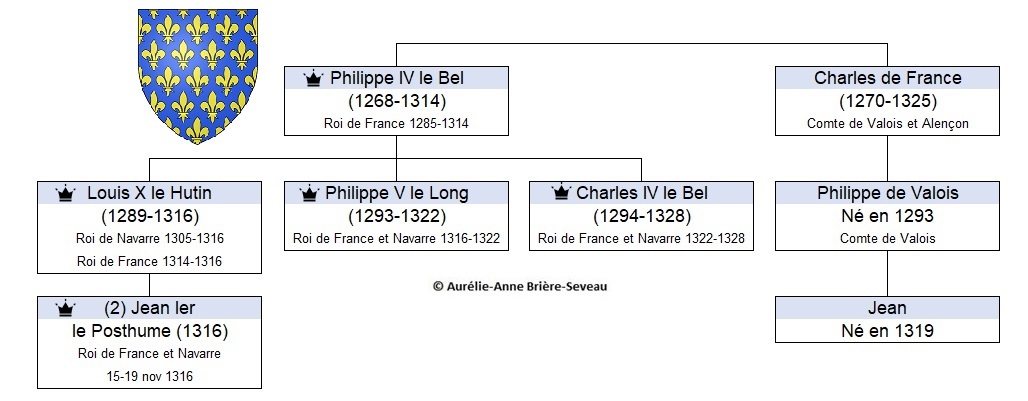Click the Jean Ier le Posthume (1316) text
The height and width of the screenshot is (401, 1028).
[x=149, y=320]
